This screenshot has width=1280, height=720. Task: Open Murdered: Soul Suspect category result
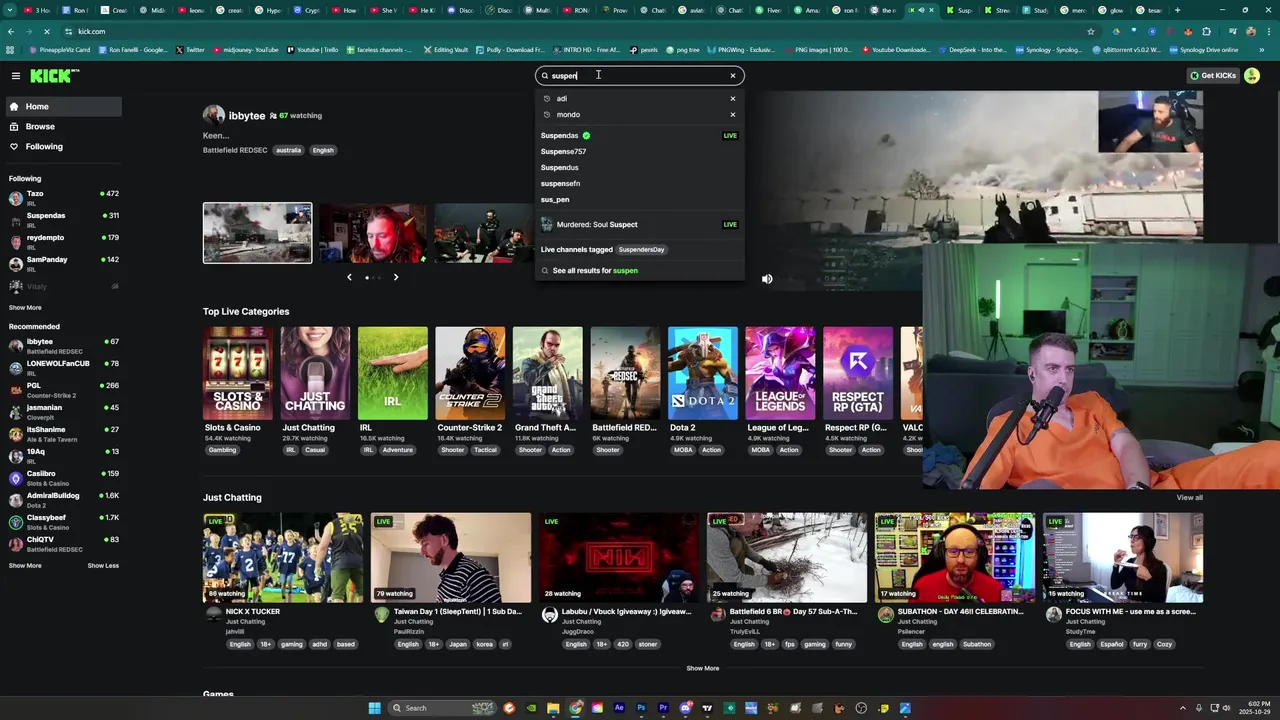pos(639,224)
